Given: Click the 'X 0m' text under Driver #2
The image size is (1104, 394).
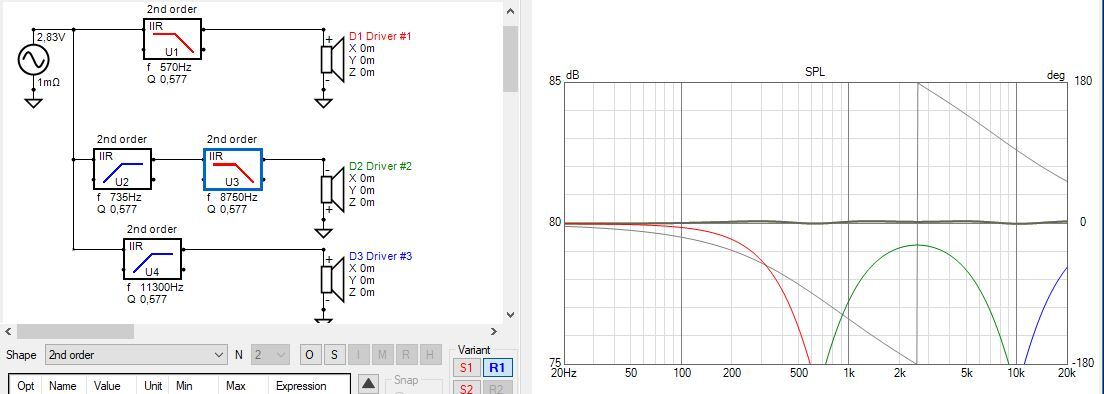Looking at the screenshot, I should pyautogui.click(x=362, y=178).
